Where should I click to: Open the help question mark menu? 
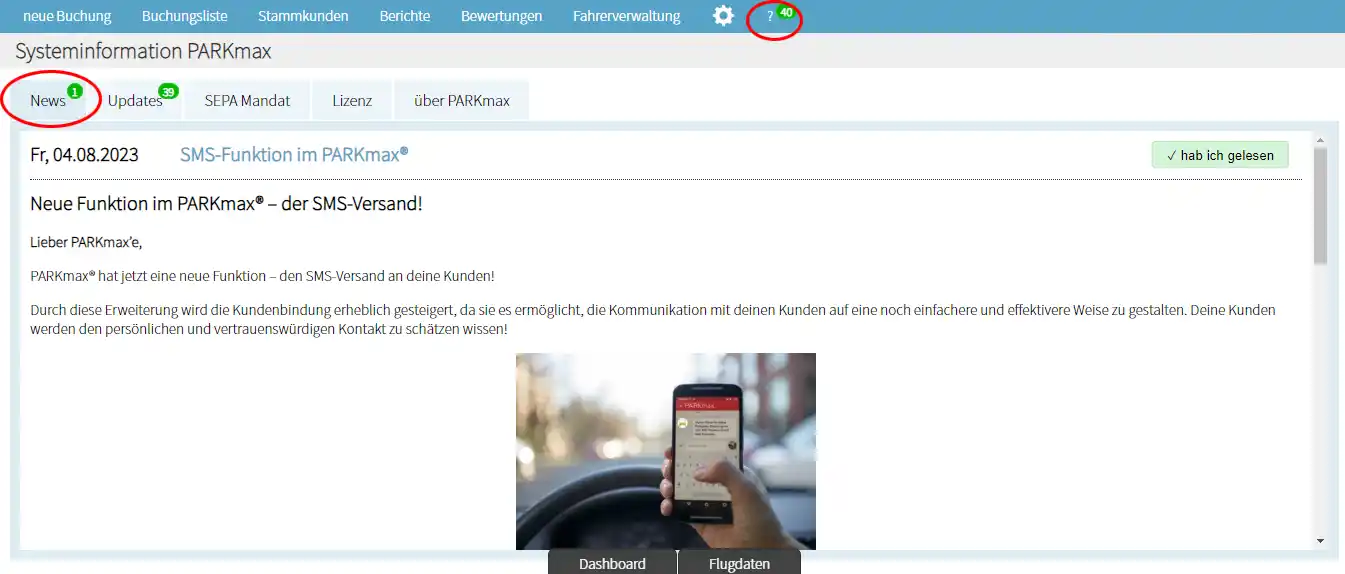pyautogui.click(x=770, y=16)
